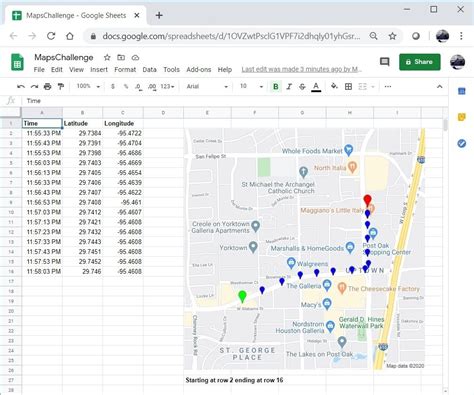Open the More toolbar options
This screenshot has height=395, width=474.
(388, 87)
